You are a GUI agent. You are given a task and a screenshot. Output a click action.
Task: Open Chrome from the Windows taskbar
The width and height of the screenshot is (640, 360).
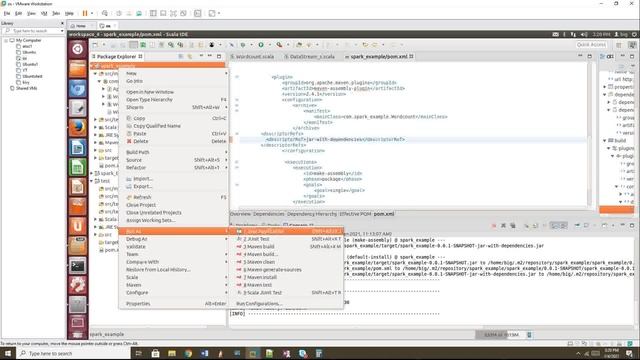coord(188,353)
